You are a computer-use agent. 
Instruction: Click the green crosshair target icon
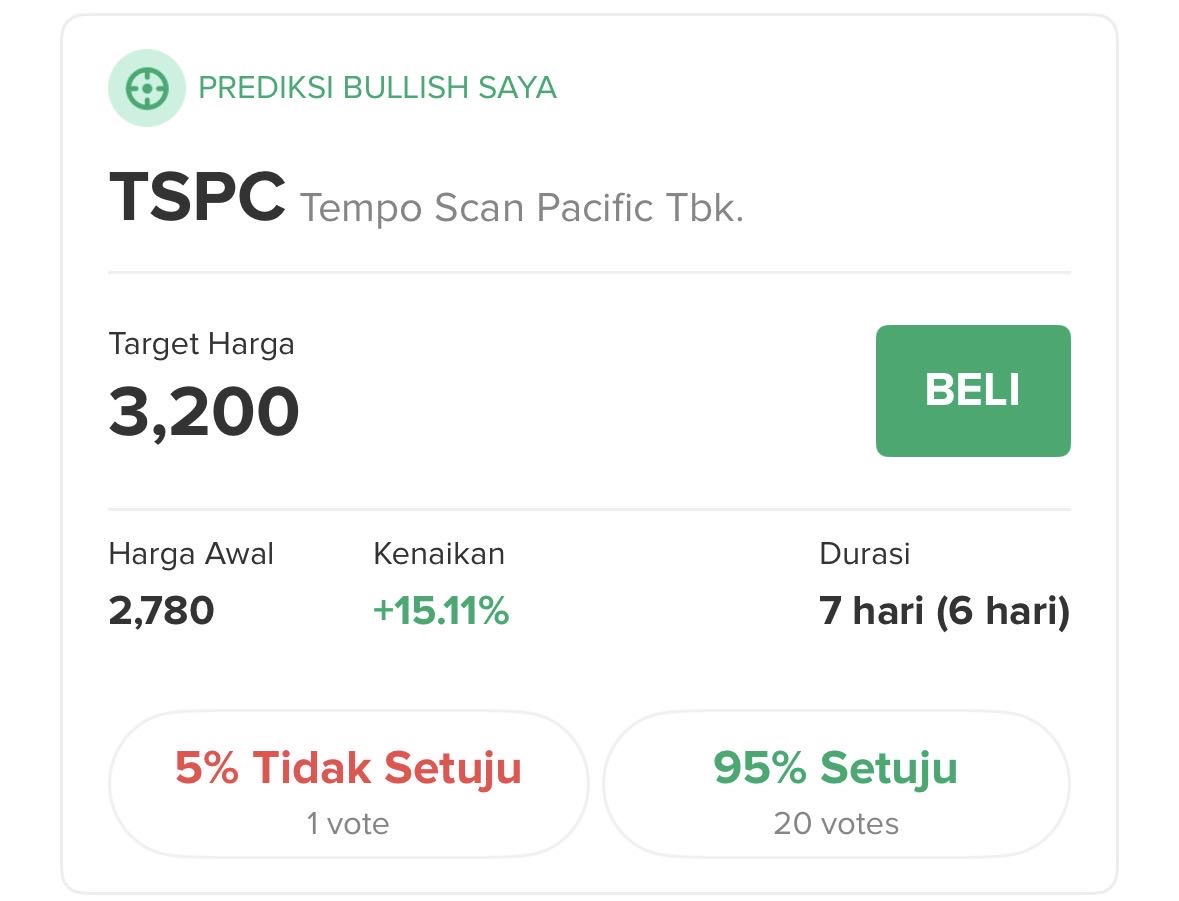tap(146, 88)
